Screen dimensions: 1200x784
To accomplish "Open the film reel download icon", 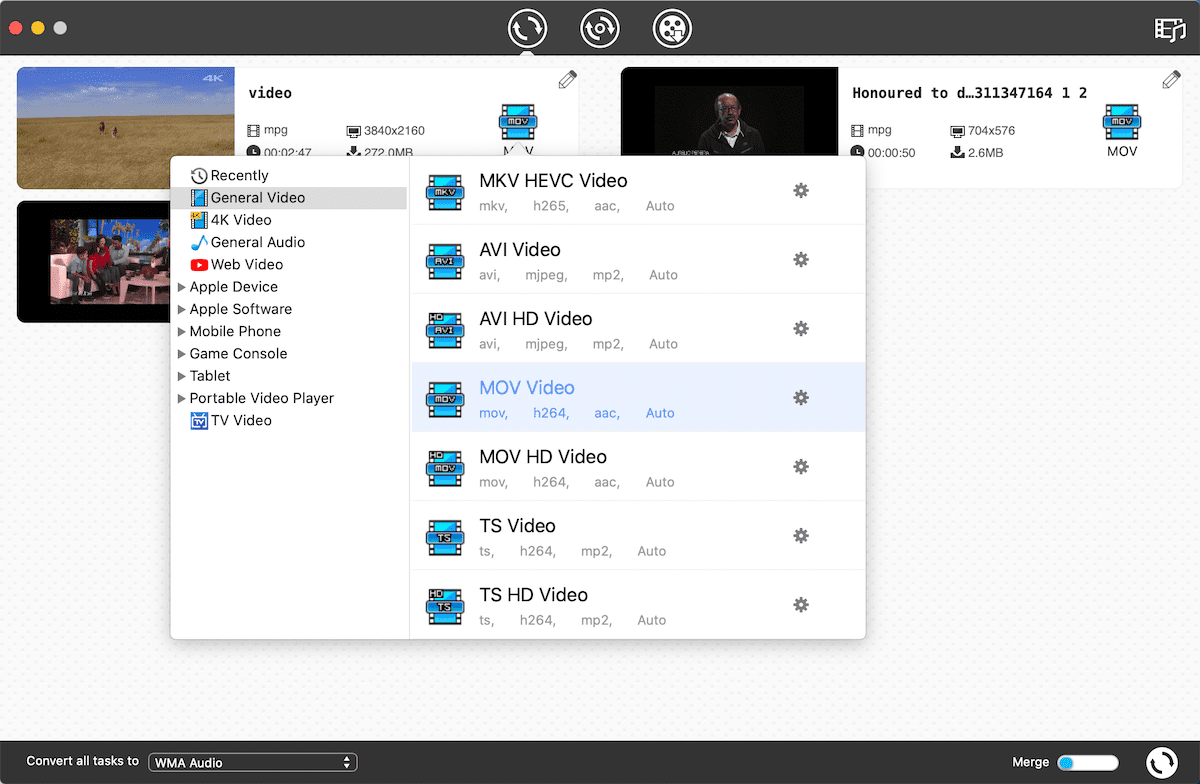I will (672, 29).
